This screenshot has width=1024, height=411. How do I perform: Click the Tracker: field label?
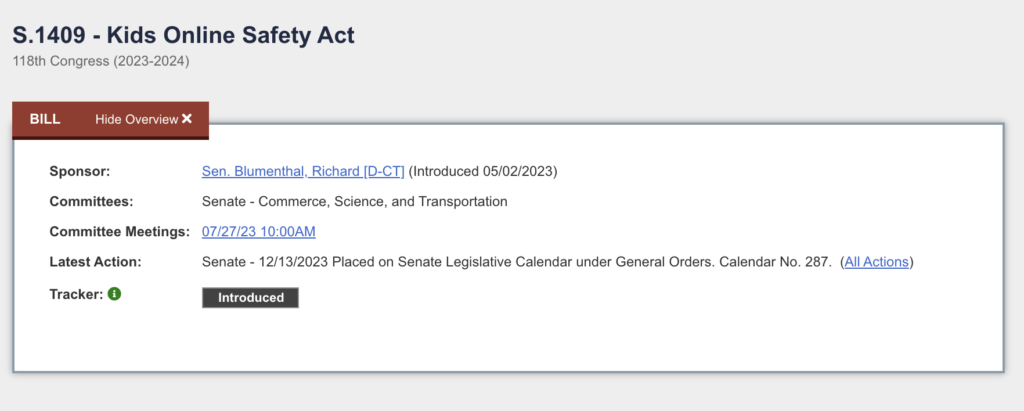point(76,294)
